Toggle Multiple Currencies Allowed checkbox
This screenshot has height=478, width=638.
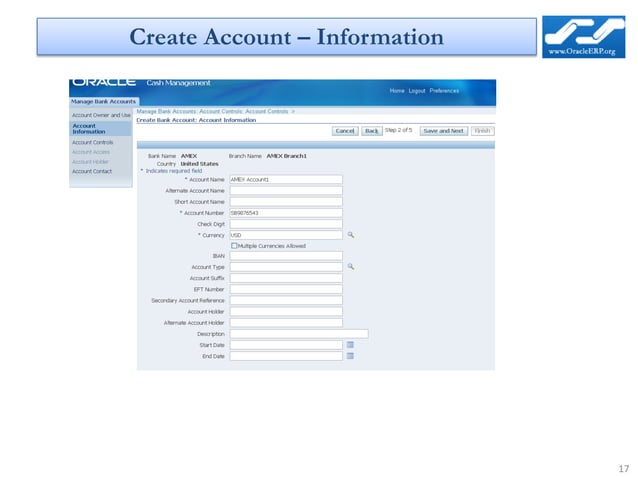click(234, 246)
